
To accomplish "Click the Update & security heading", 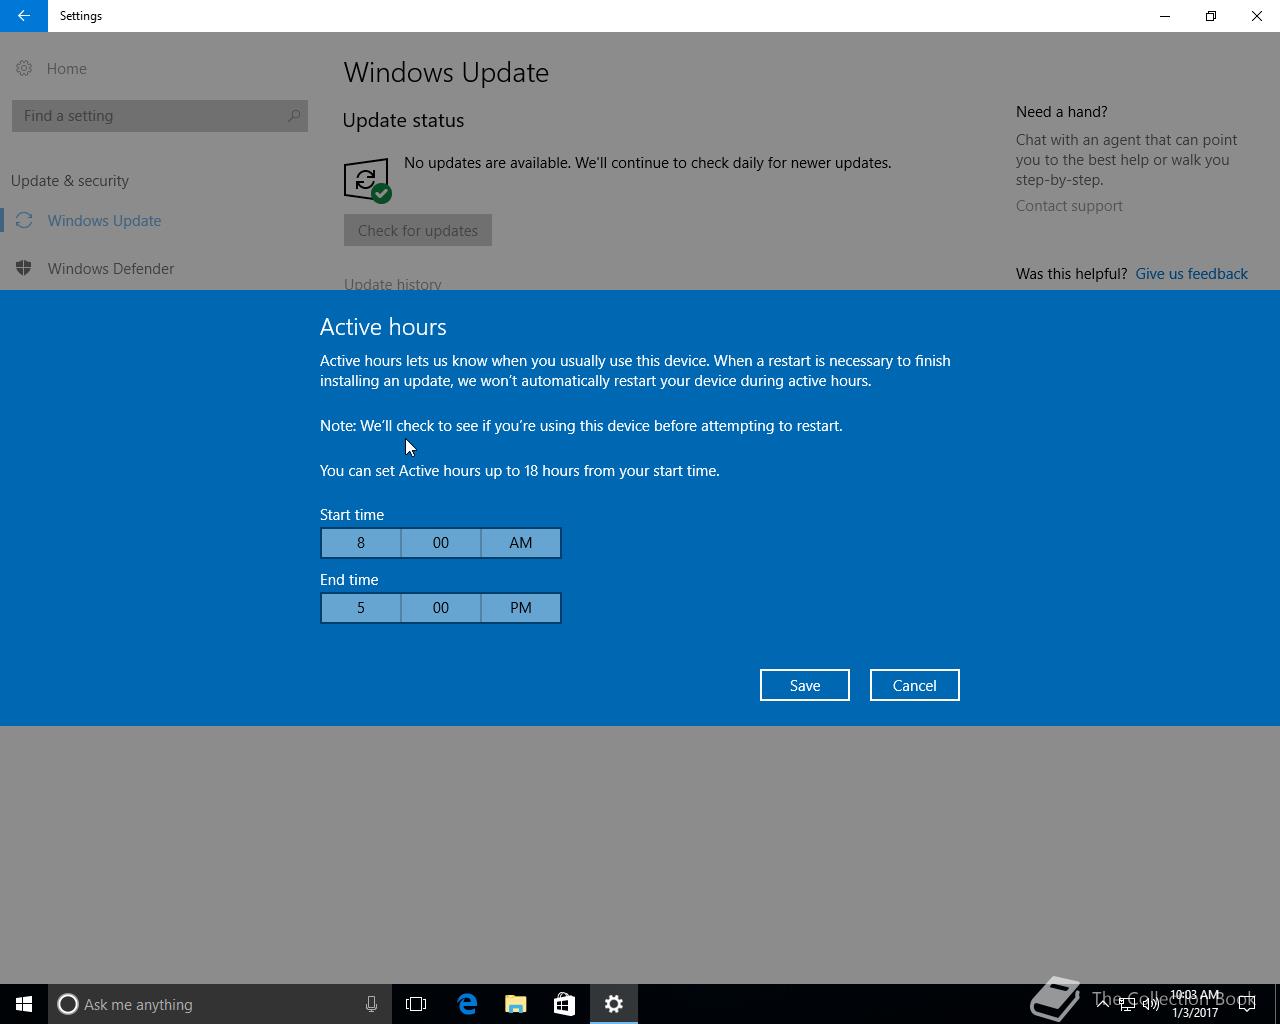I will [70, 181].
